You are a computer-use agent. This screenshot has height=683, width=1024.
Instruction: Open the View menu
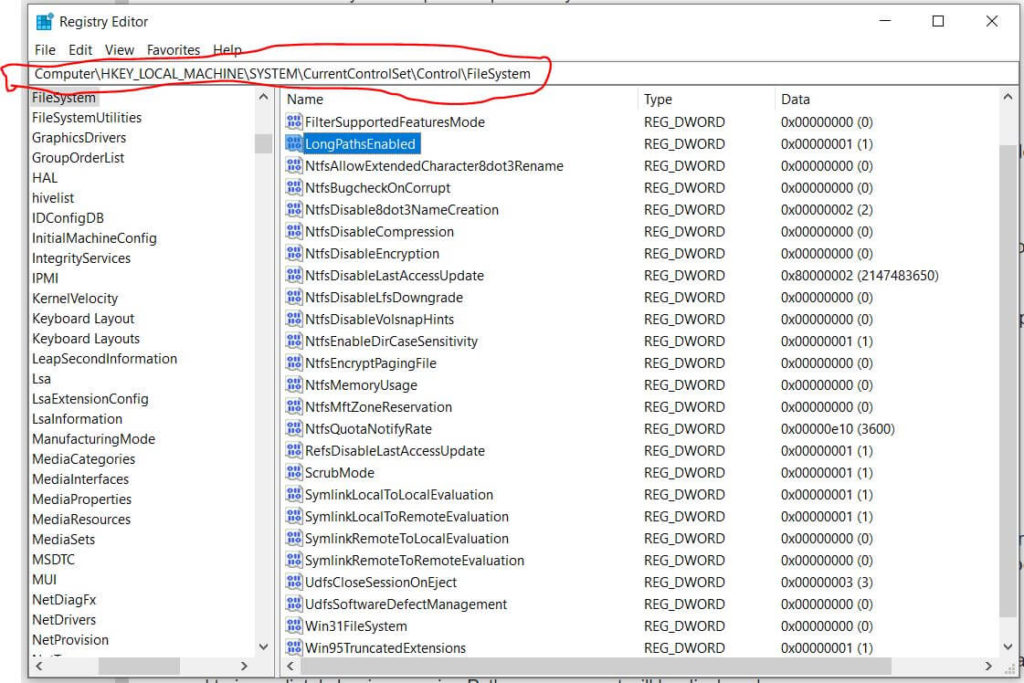click(120, 50)
